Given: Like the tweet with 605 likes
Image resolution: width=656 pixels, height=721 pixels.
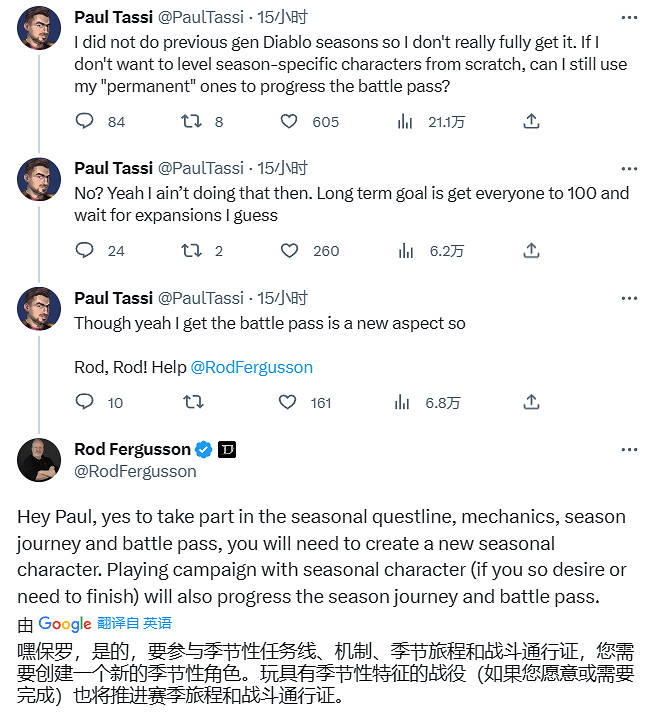Looking at the screenshot, I should click(x=289, y=121).
